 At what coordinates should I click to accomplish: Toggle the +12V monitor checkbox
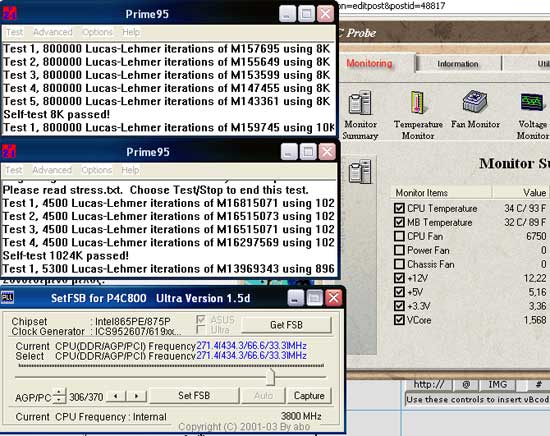click(x=399, y=278)
